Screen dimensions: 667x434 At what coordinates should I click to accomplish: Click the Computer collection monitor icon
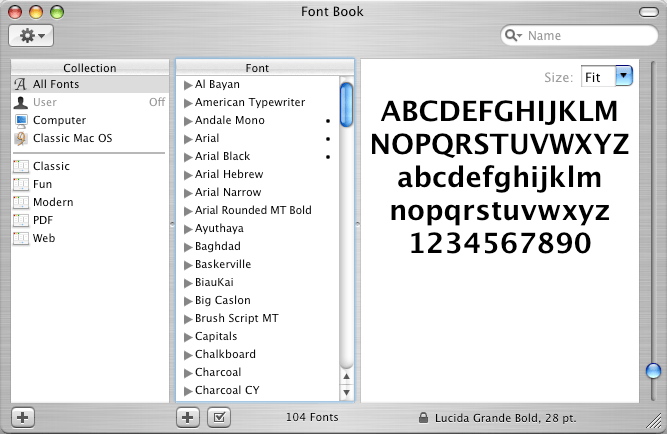click(21, 120)
